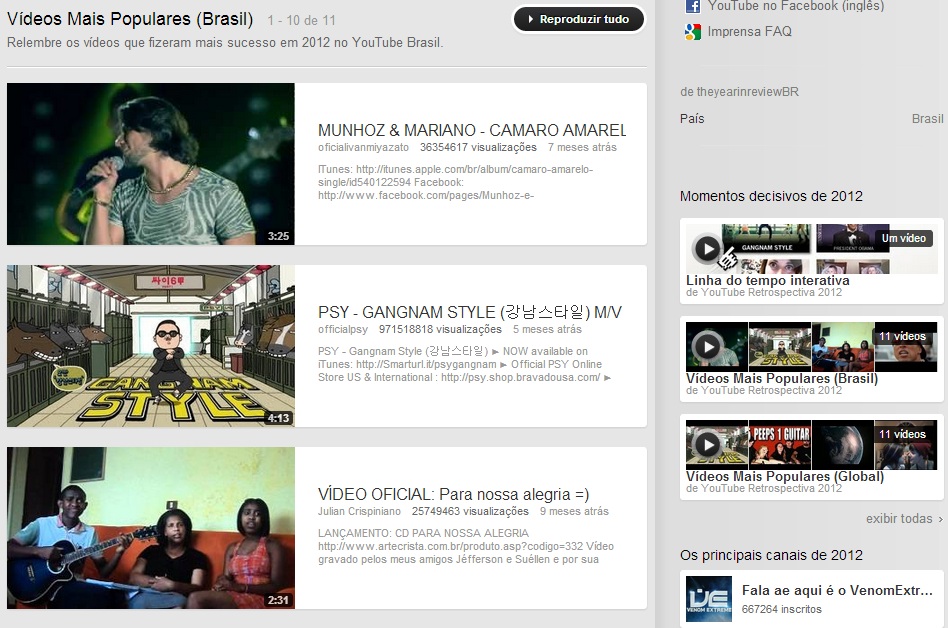
Task: Click the Google icon beside Imprensa FAQ
Action: coord(692,32)
